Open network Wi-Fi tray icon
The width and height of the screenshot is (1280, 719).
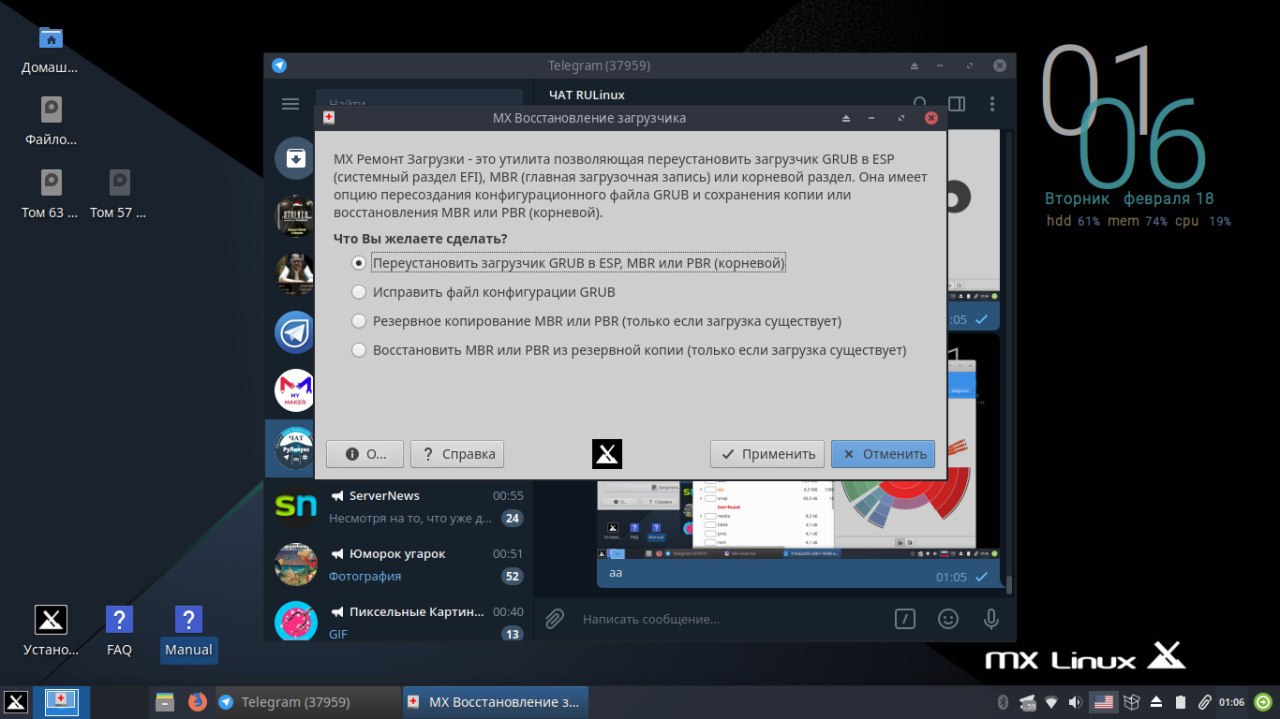click(1051, 702)
